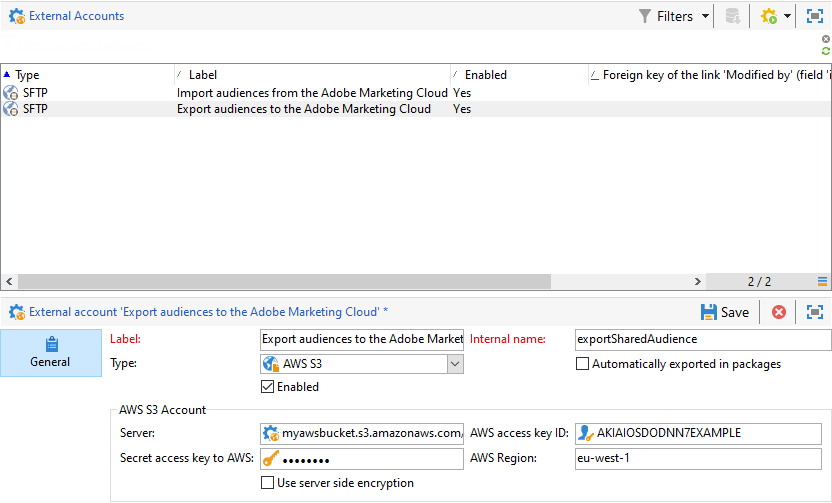Click the actions gear icon in top toolbar

point(768,16)
